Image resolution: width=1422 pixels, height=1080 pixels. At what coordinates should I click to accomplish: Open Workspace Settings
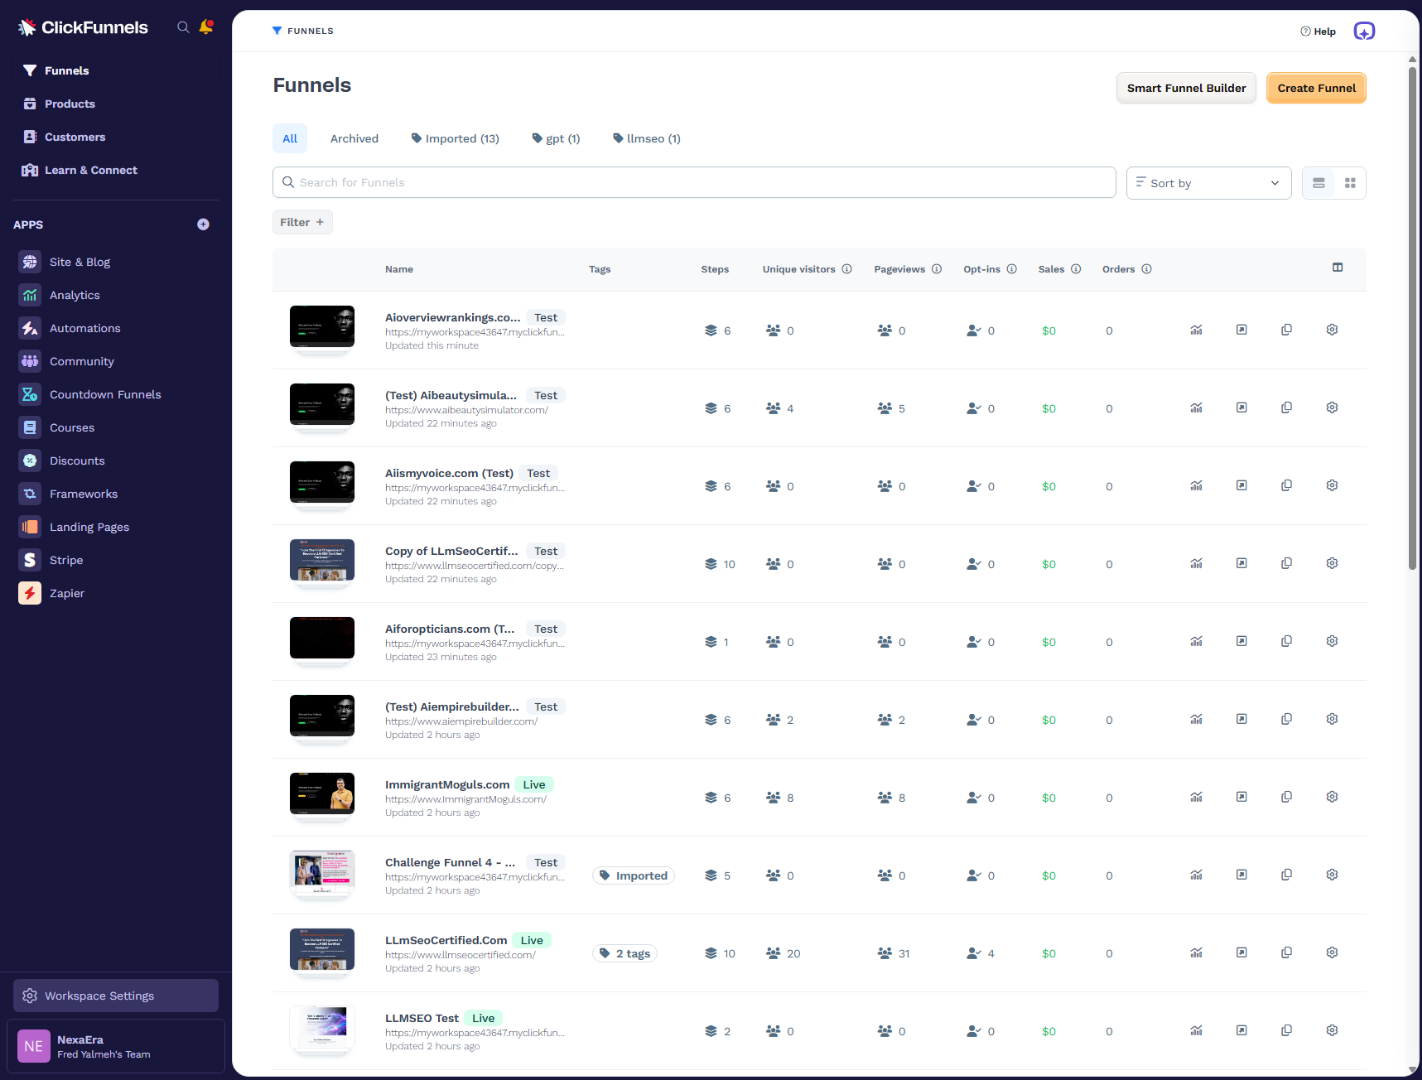coord(114,995)
